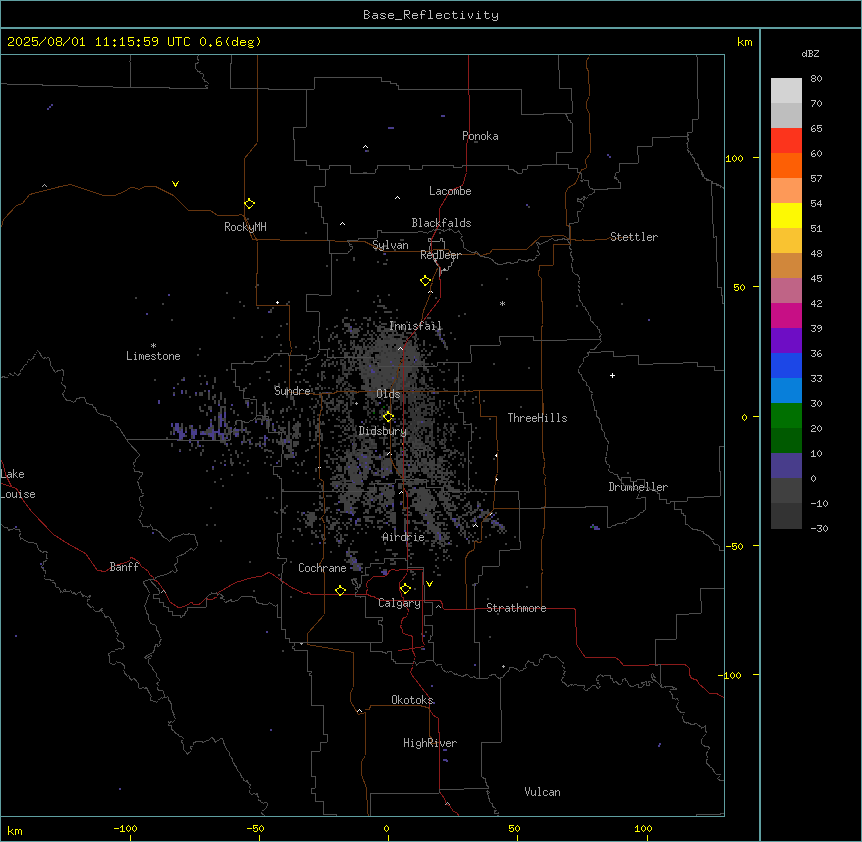This screenshot has width=862, height=842.
Task: Click the km unit label at top right
Action: point(745,42)
